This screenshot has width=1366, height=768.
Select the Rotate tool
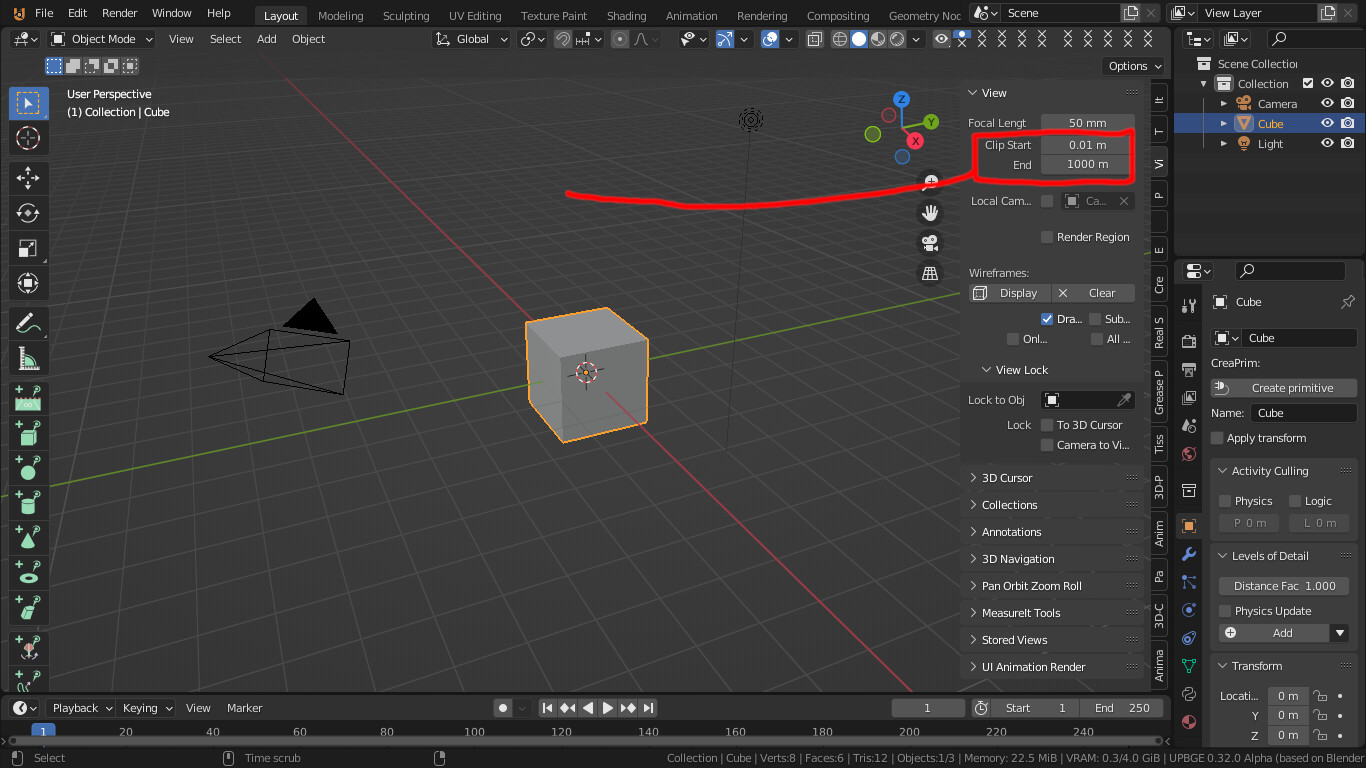(x=28, y=213)
